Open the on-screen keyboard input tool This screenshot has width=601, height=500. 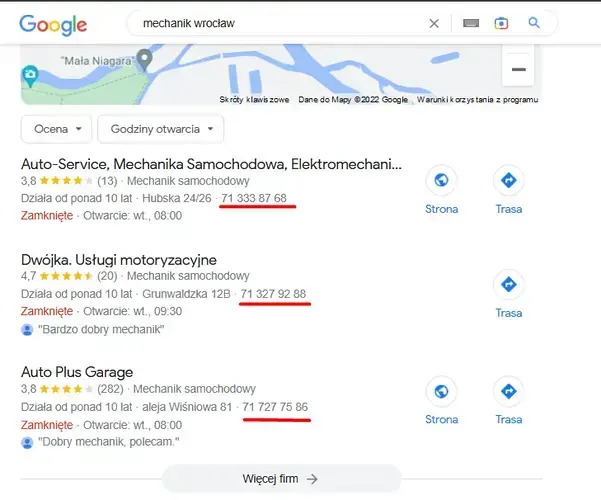tap(471, 23)
